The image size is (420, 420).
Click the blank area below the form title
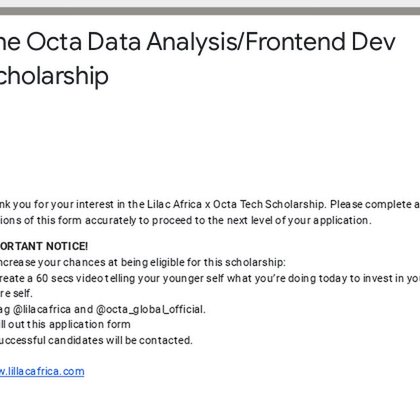pyautogui.click(x=210, y=140)
